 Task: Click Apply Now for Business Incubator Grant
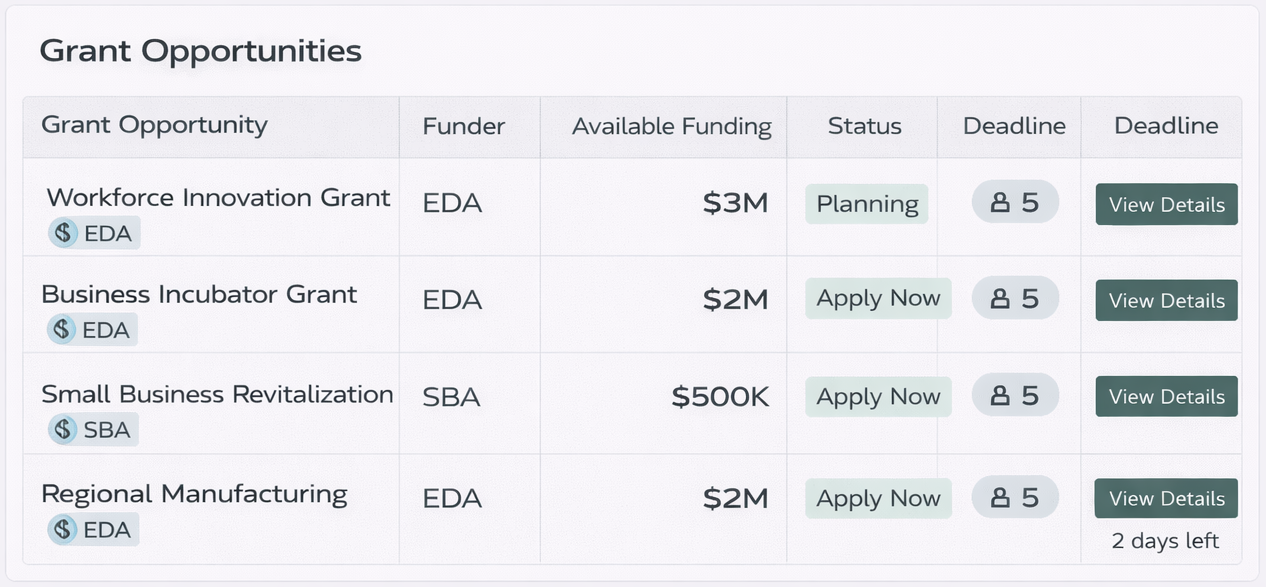(x=878, y=298)
